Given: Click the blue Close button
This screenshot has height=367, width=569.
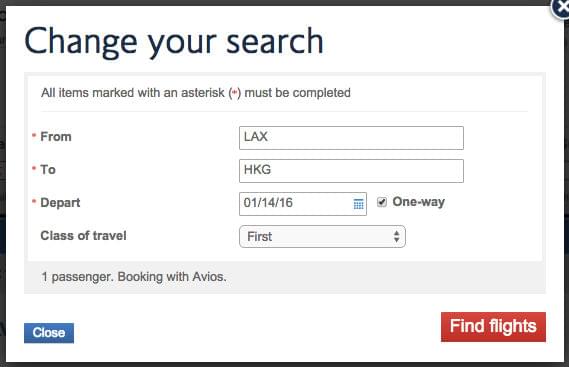Looking at the screenshot, I should (49, 333).
